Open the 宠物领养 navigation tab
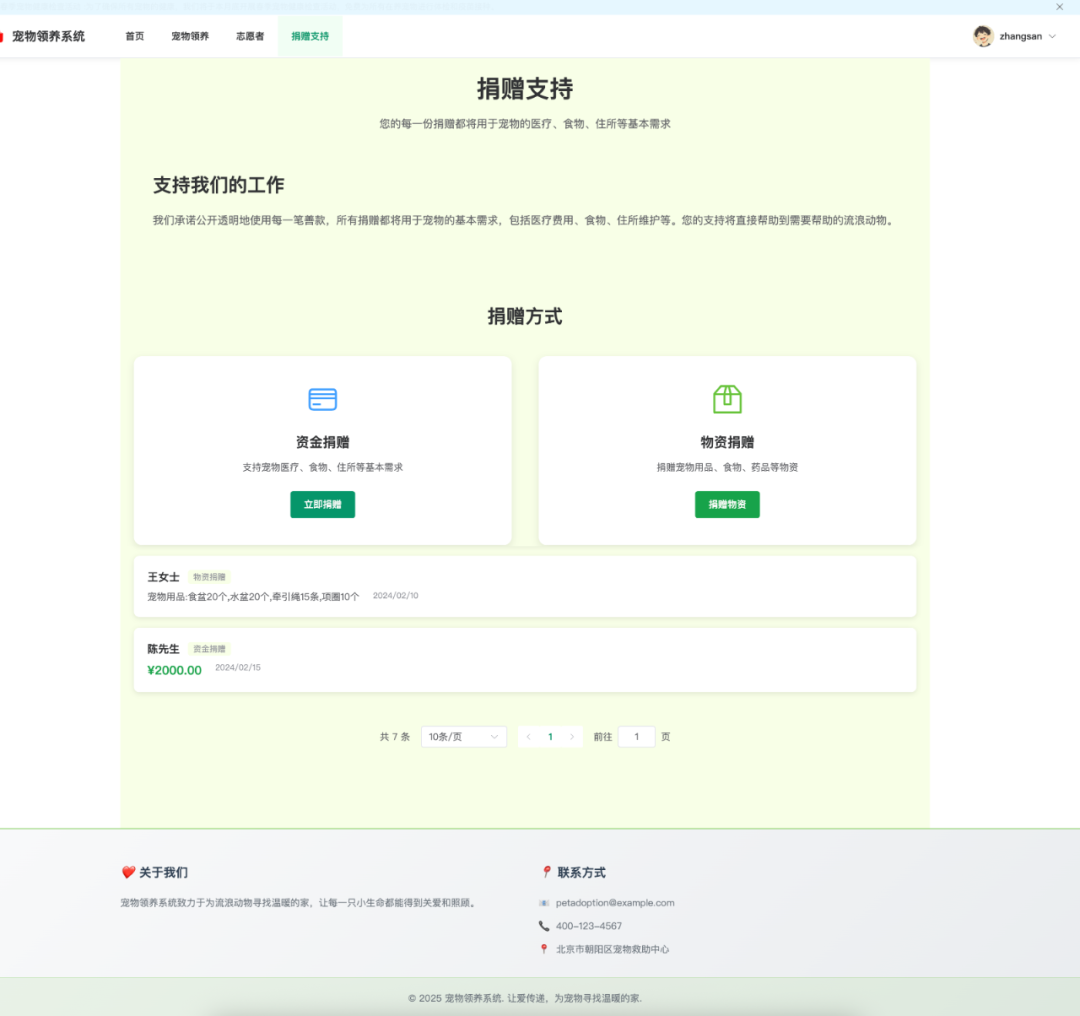The height and width of the screenshot is (1016, 1080). point(190,36)
